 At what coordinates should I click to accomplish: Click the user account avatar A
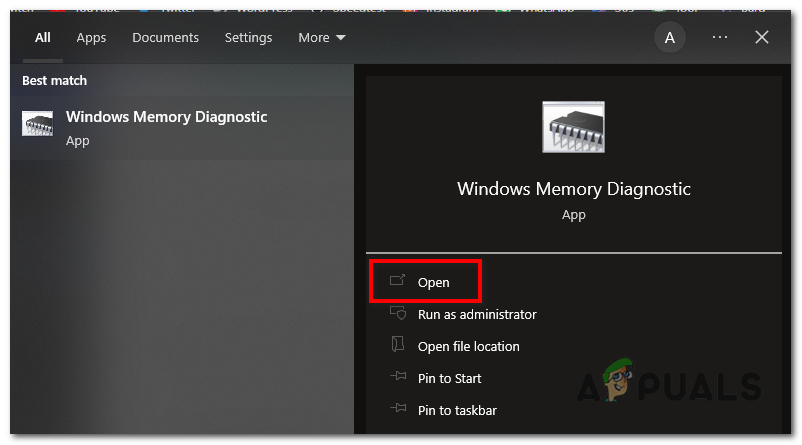click(670, 37)
